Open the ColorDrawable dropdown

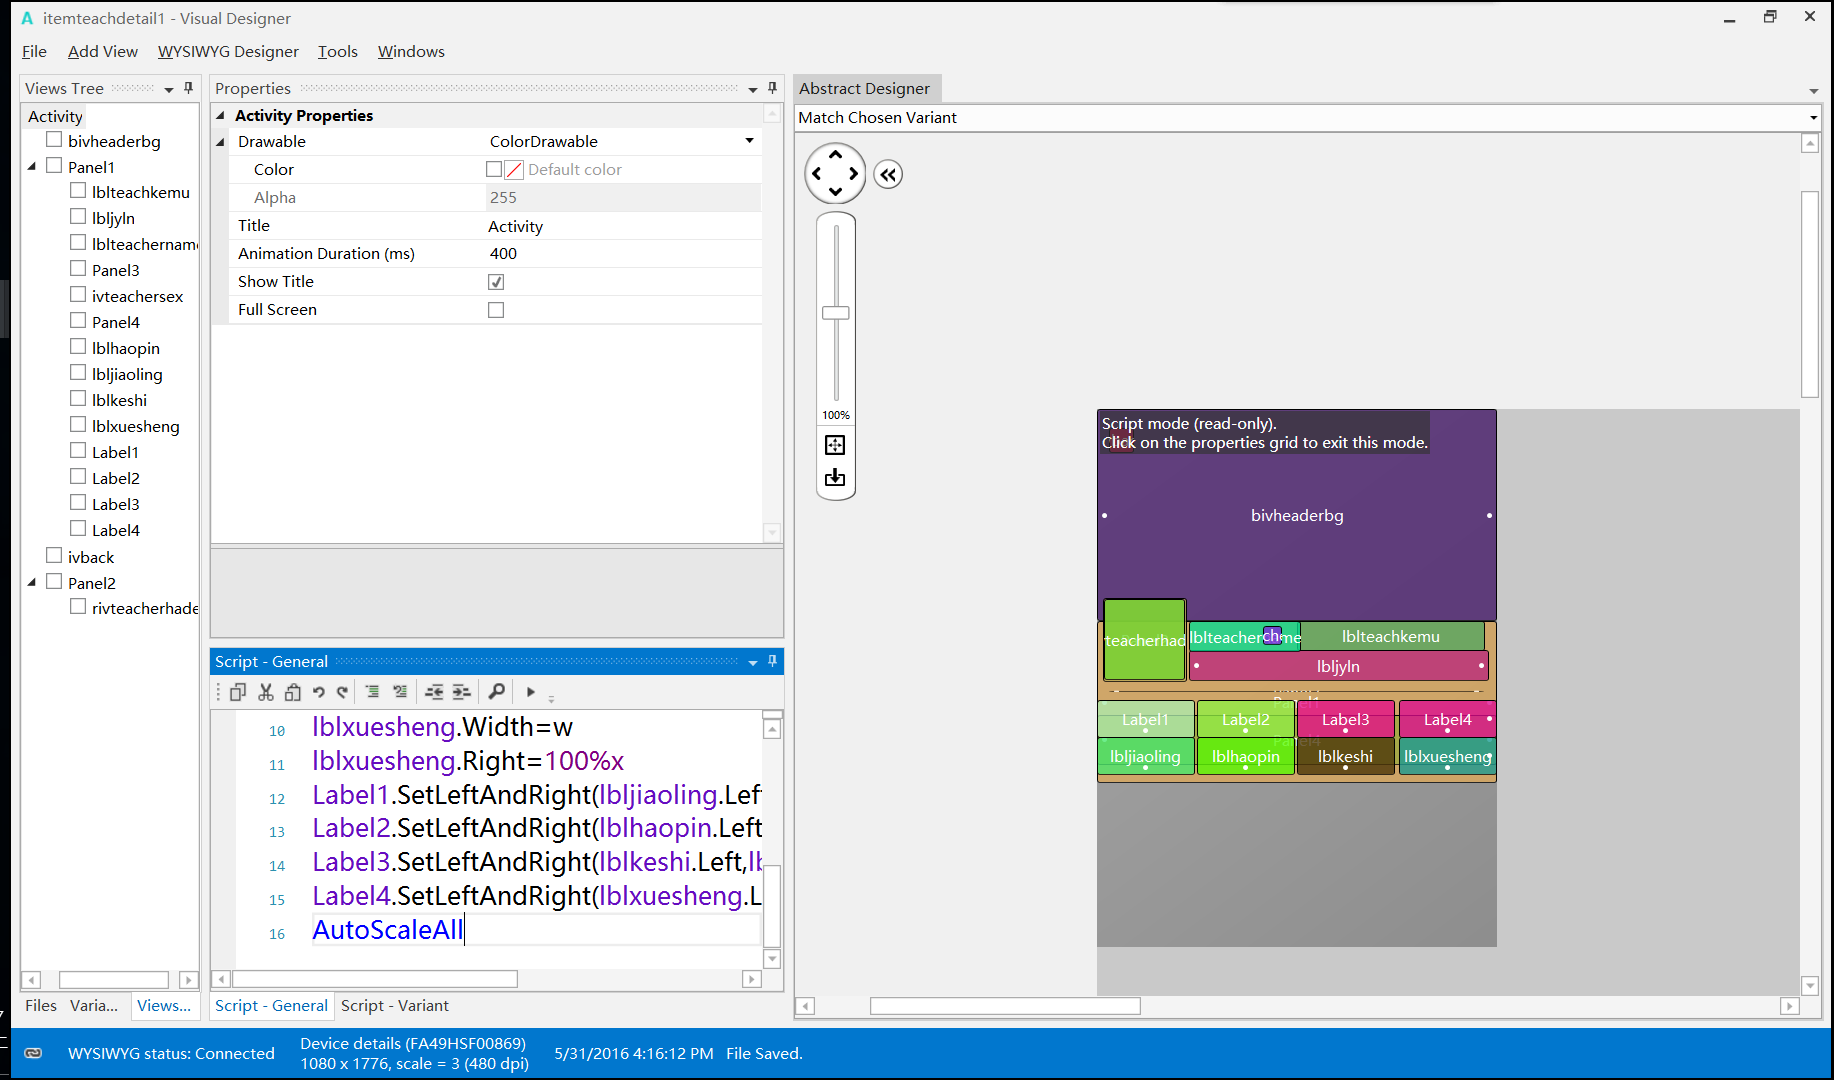click(x=749, y=141)
